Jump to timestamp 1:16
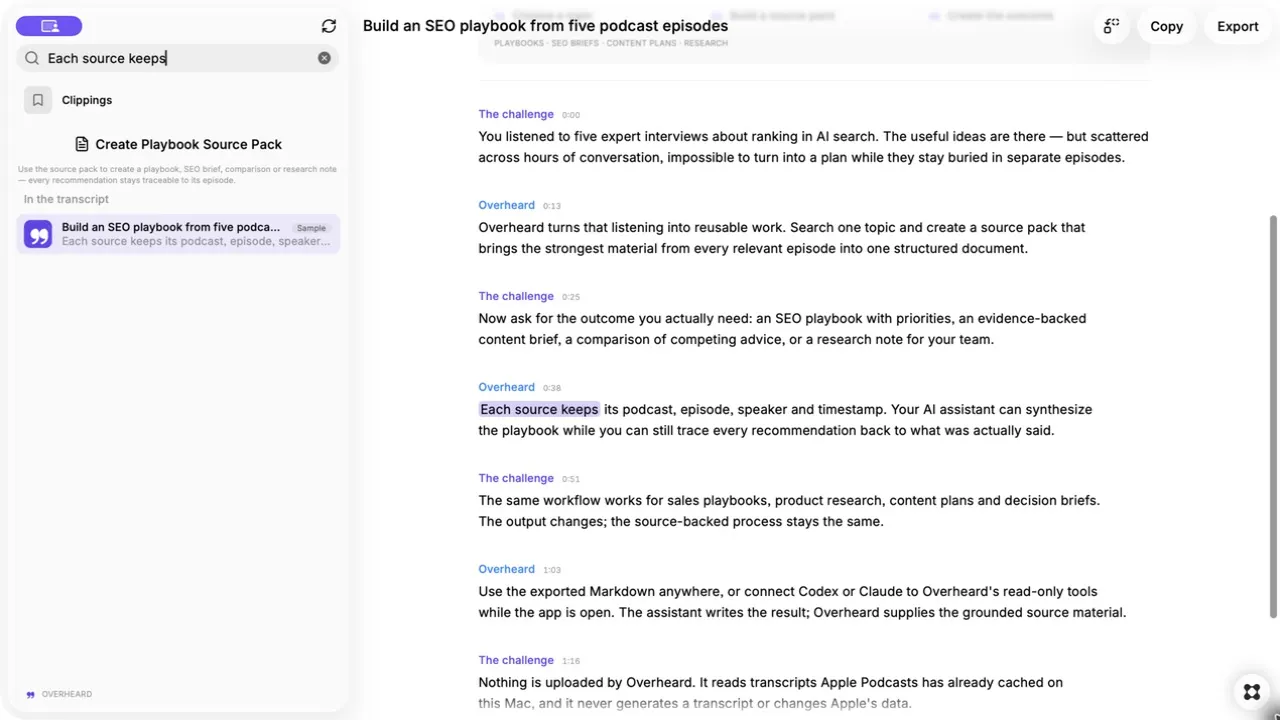The height and width of the screenshot is (720, 1280). pos(571,661)
